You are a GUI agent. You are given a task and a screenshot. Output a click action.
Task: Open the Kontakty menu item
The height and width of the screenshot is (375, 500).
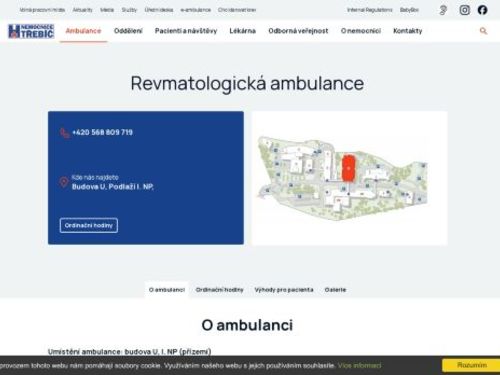[408, 31]
